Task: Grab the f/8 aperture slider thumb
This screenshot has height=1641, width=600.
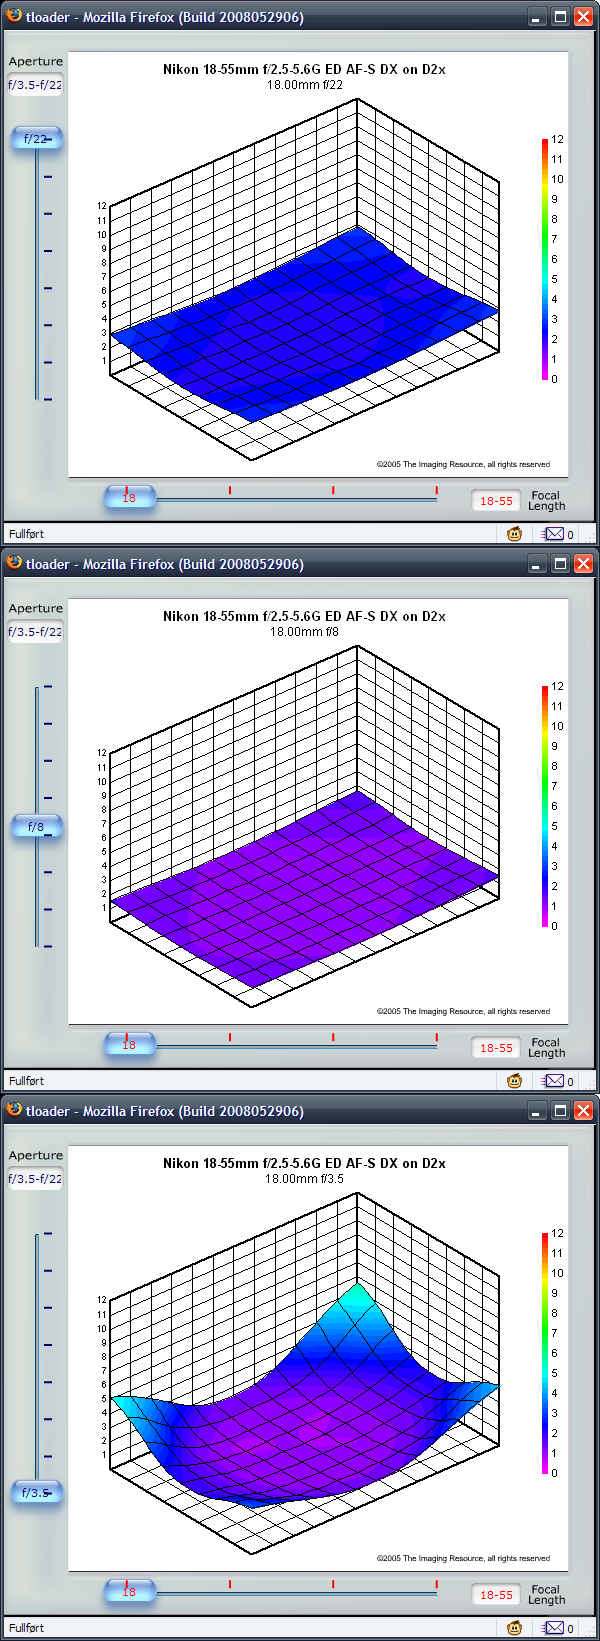Action: tap(37, 827)
